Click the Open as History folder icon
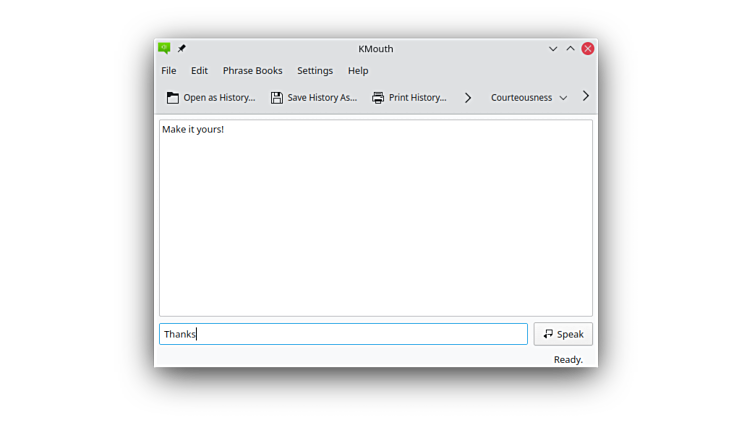This screenshot has height=423, width=752. coord(173,98)
